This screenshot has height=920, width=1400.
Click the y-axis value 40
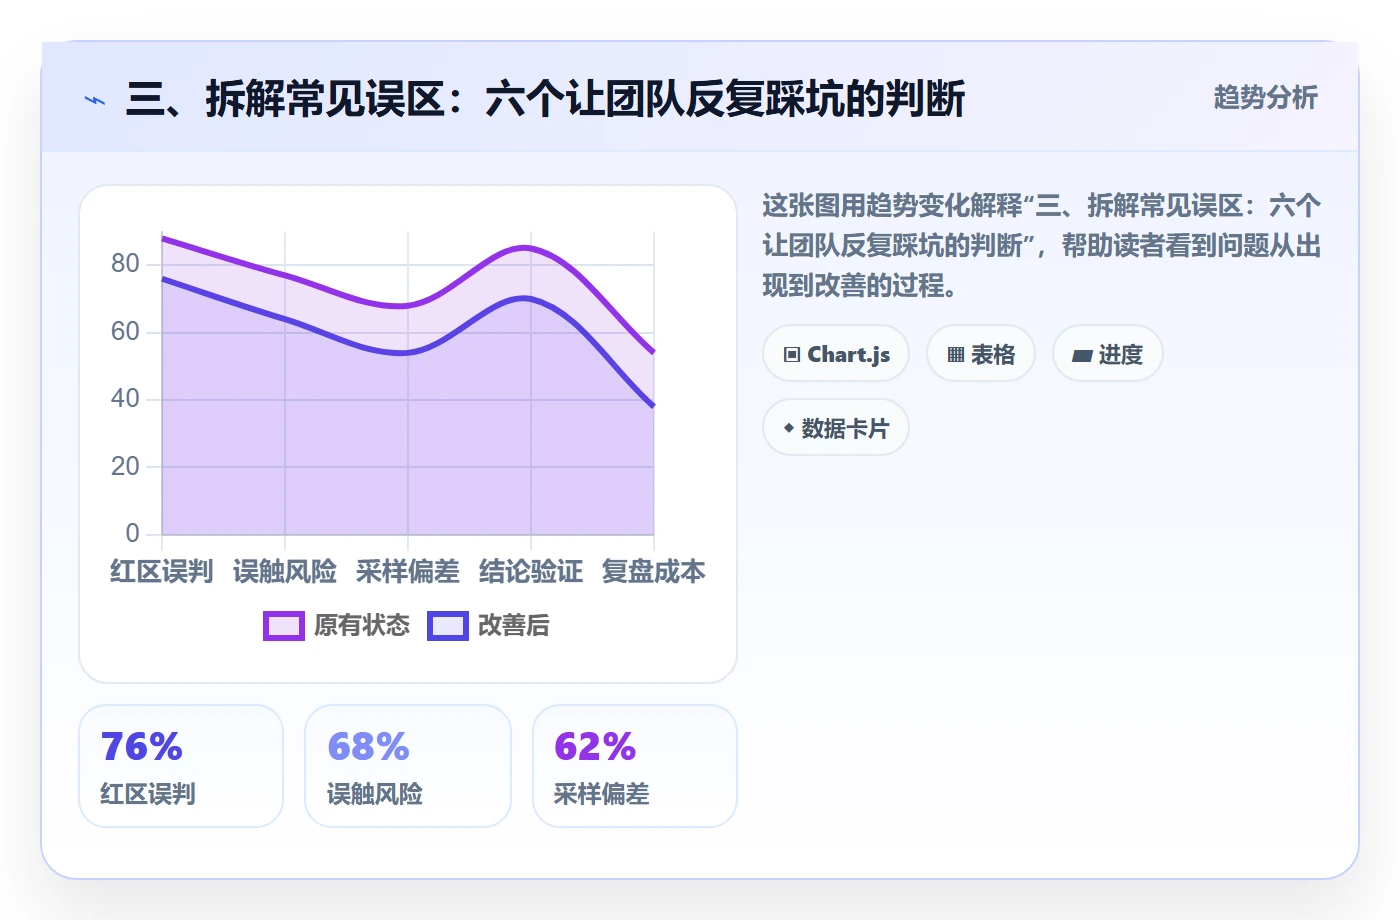[x=125, y=399]
